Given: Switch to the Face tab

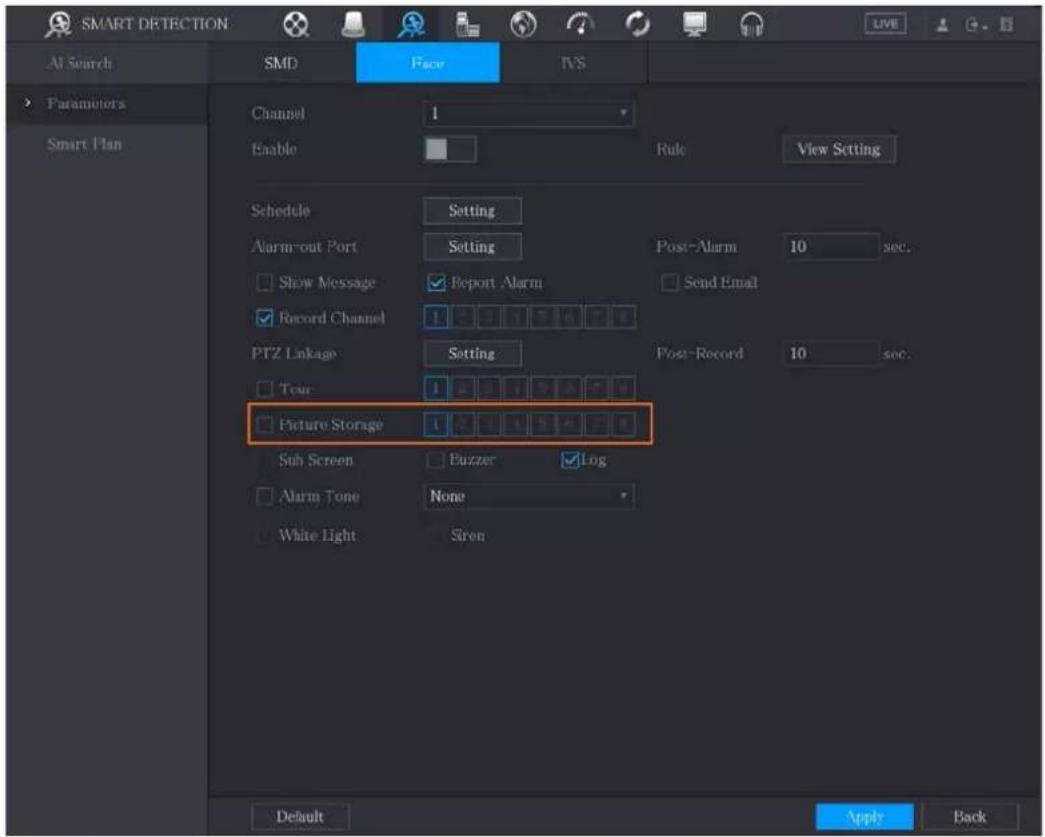Looking at the screenshot, I should tap(428, 63).
